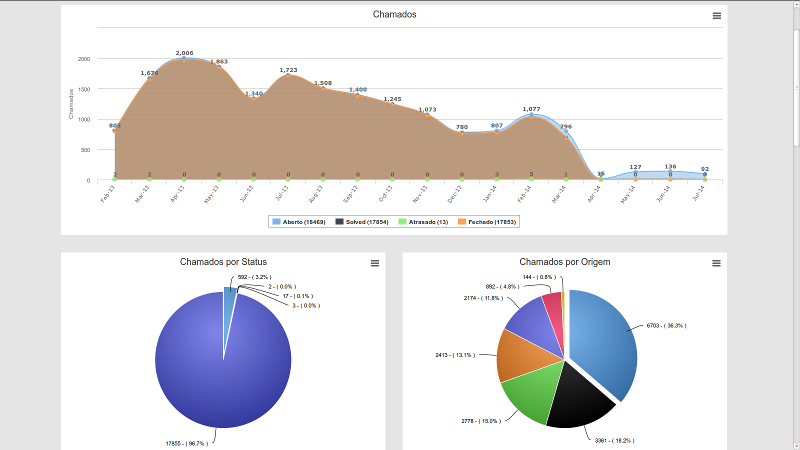Select the small blue 3.2% status slice

(x=230, y=297)
